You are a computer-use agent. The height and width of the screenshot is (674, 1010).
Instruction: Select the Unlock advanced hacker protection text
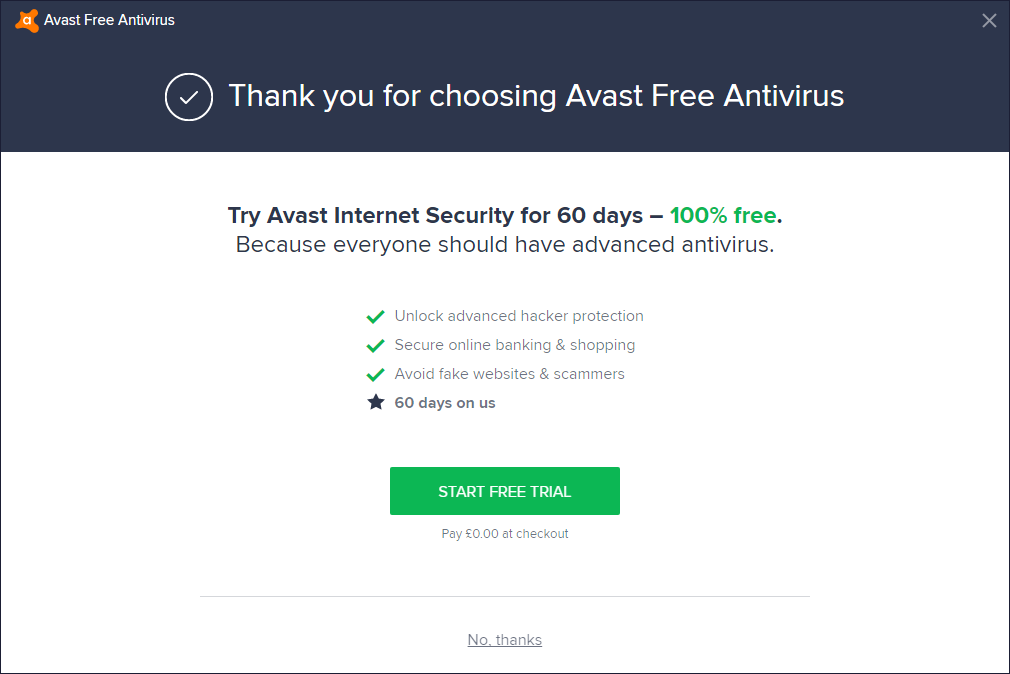(x=519, y=316)
